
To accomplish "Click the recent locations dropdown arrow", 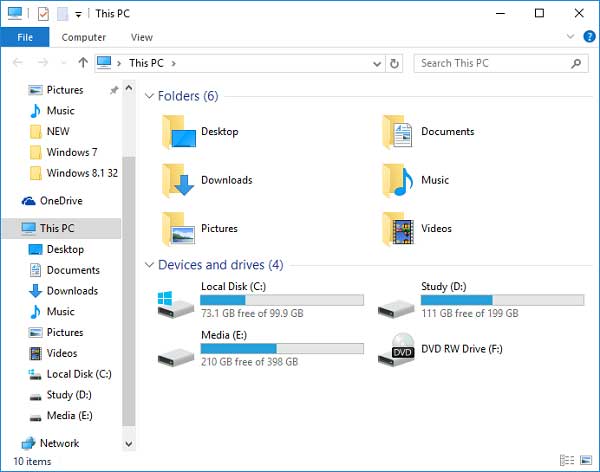I will coord(64,63).
